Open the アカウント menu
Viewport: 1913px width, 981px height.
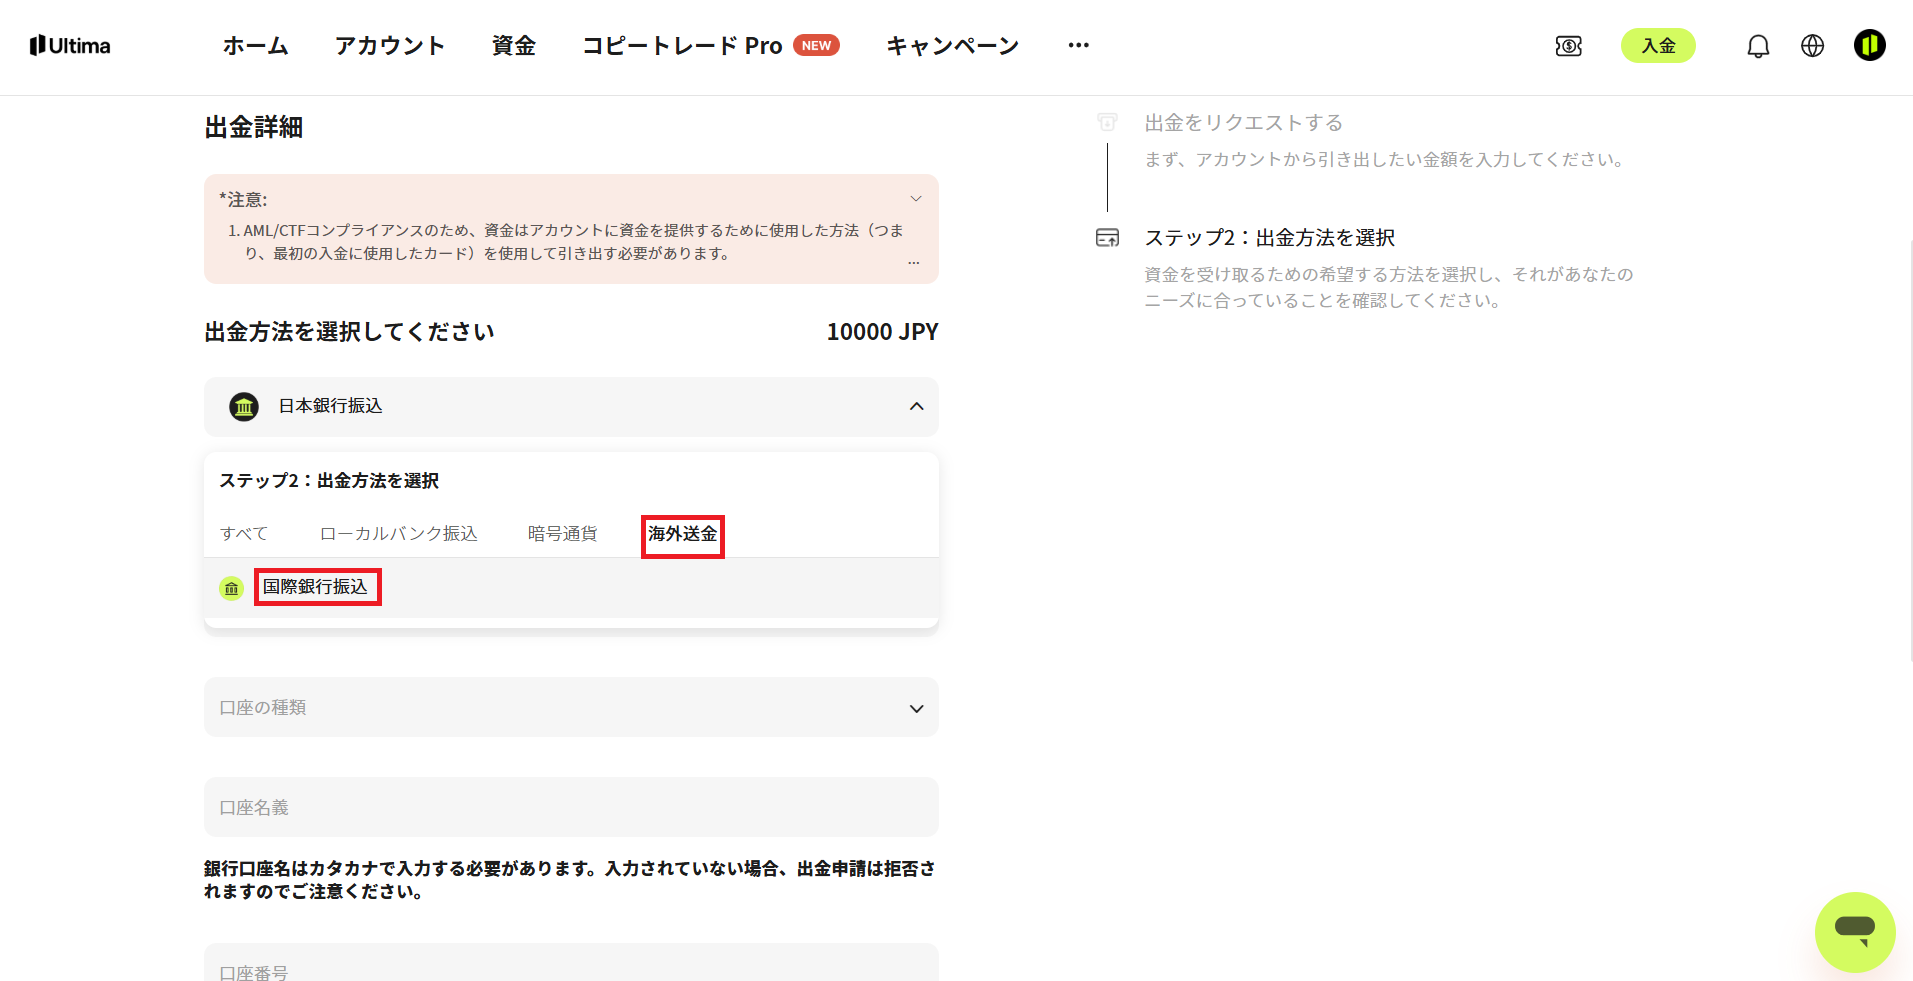click(x=390, y=46)
